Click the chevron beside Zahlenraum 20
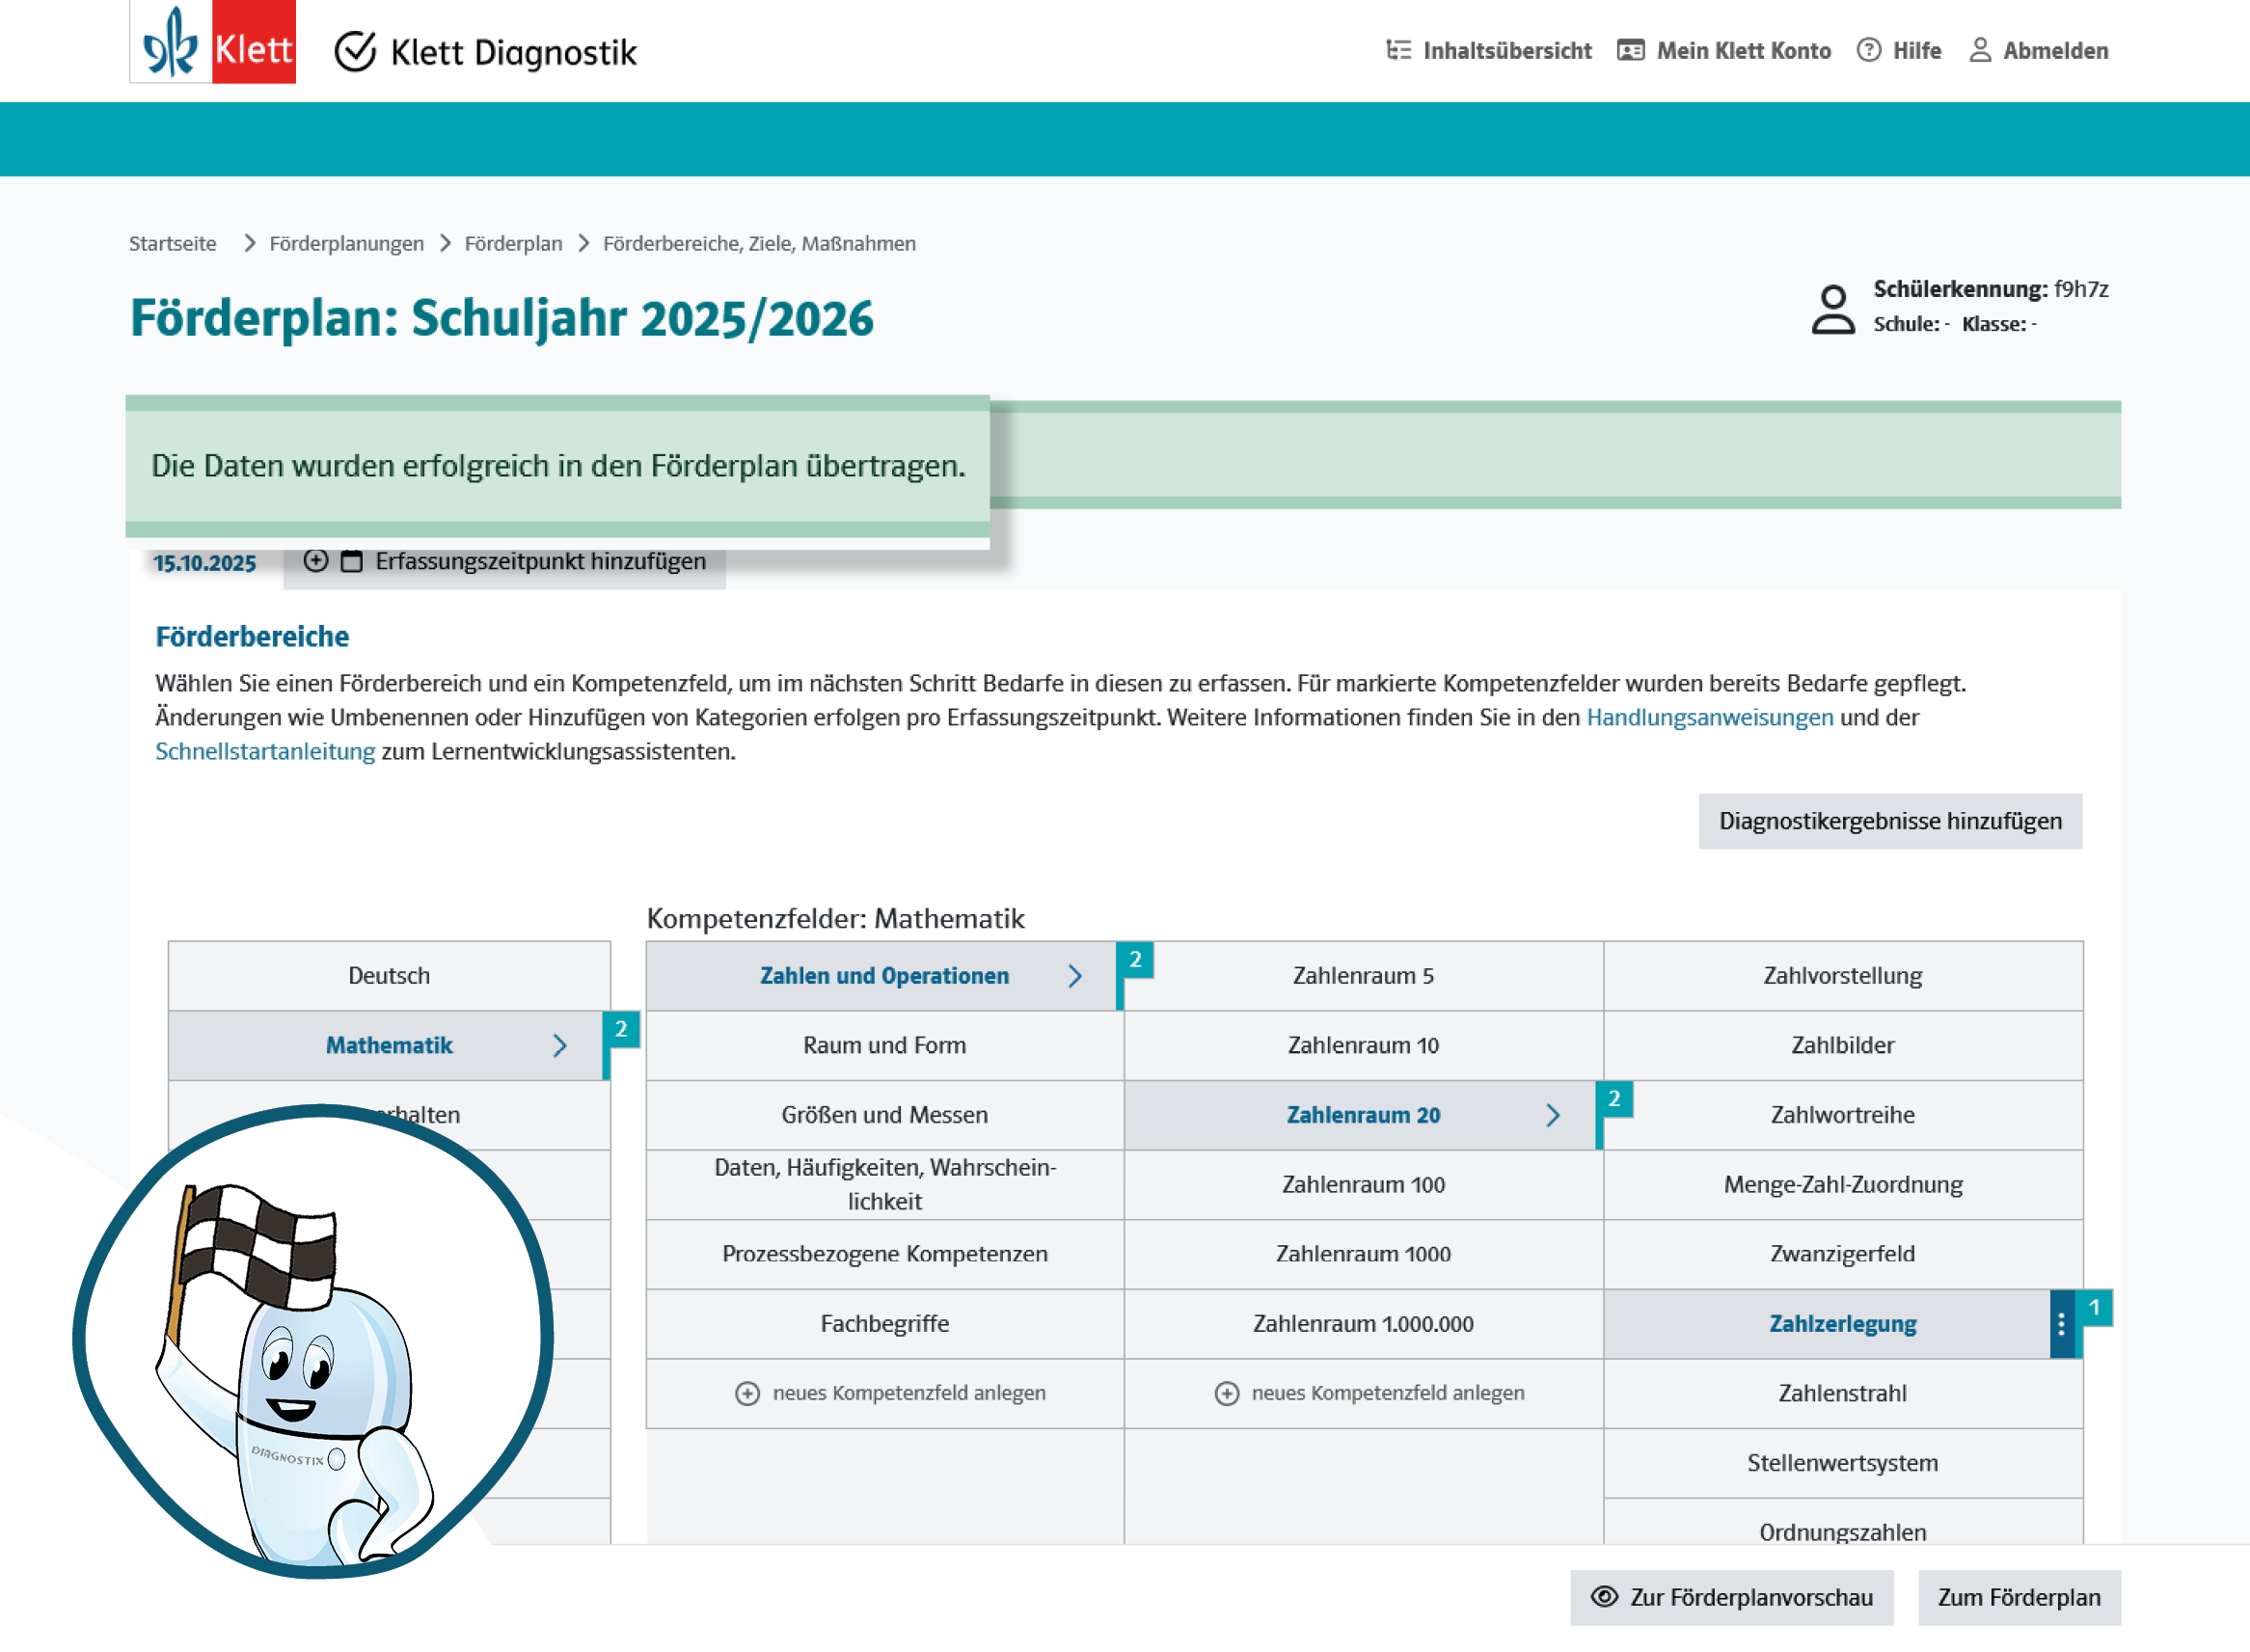 coord(1553,1116)
